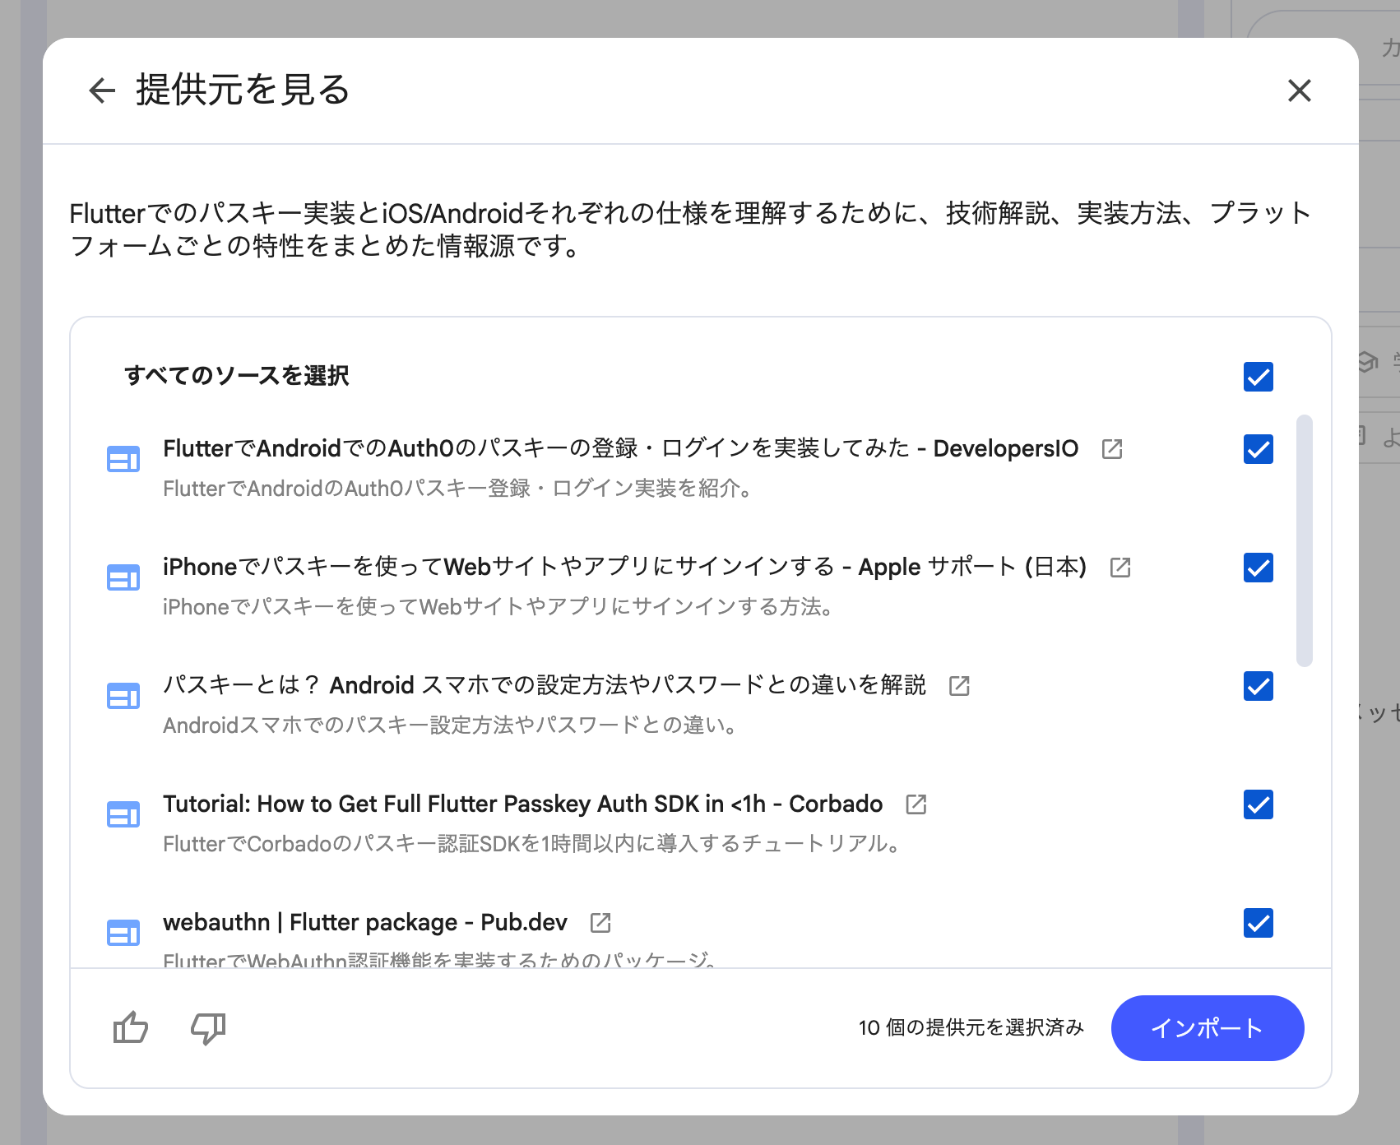Open external link for DevelopersIO Auth0 source
The height and width of the screenshot is (1145, 1400).
pos(1112,449)
